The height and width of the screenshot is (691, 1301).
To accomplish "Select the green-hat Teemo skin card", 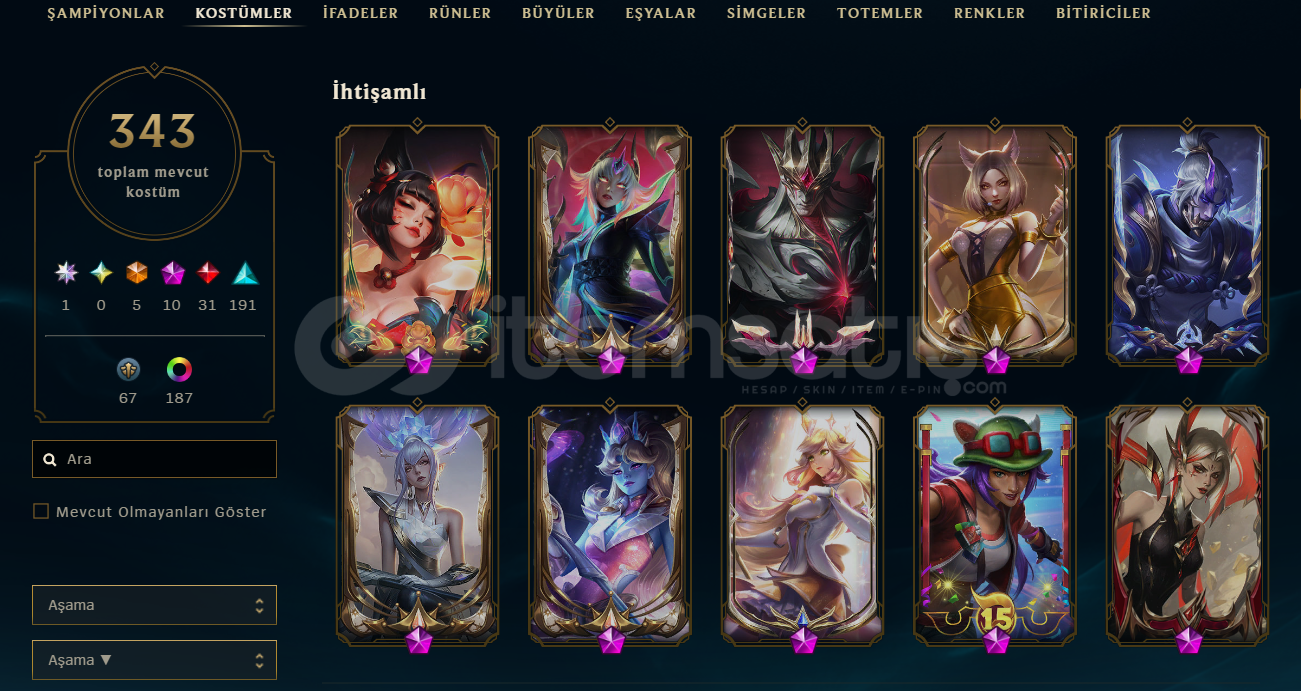I will pyautogui.click(x=995, y=524).
